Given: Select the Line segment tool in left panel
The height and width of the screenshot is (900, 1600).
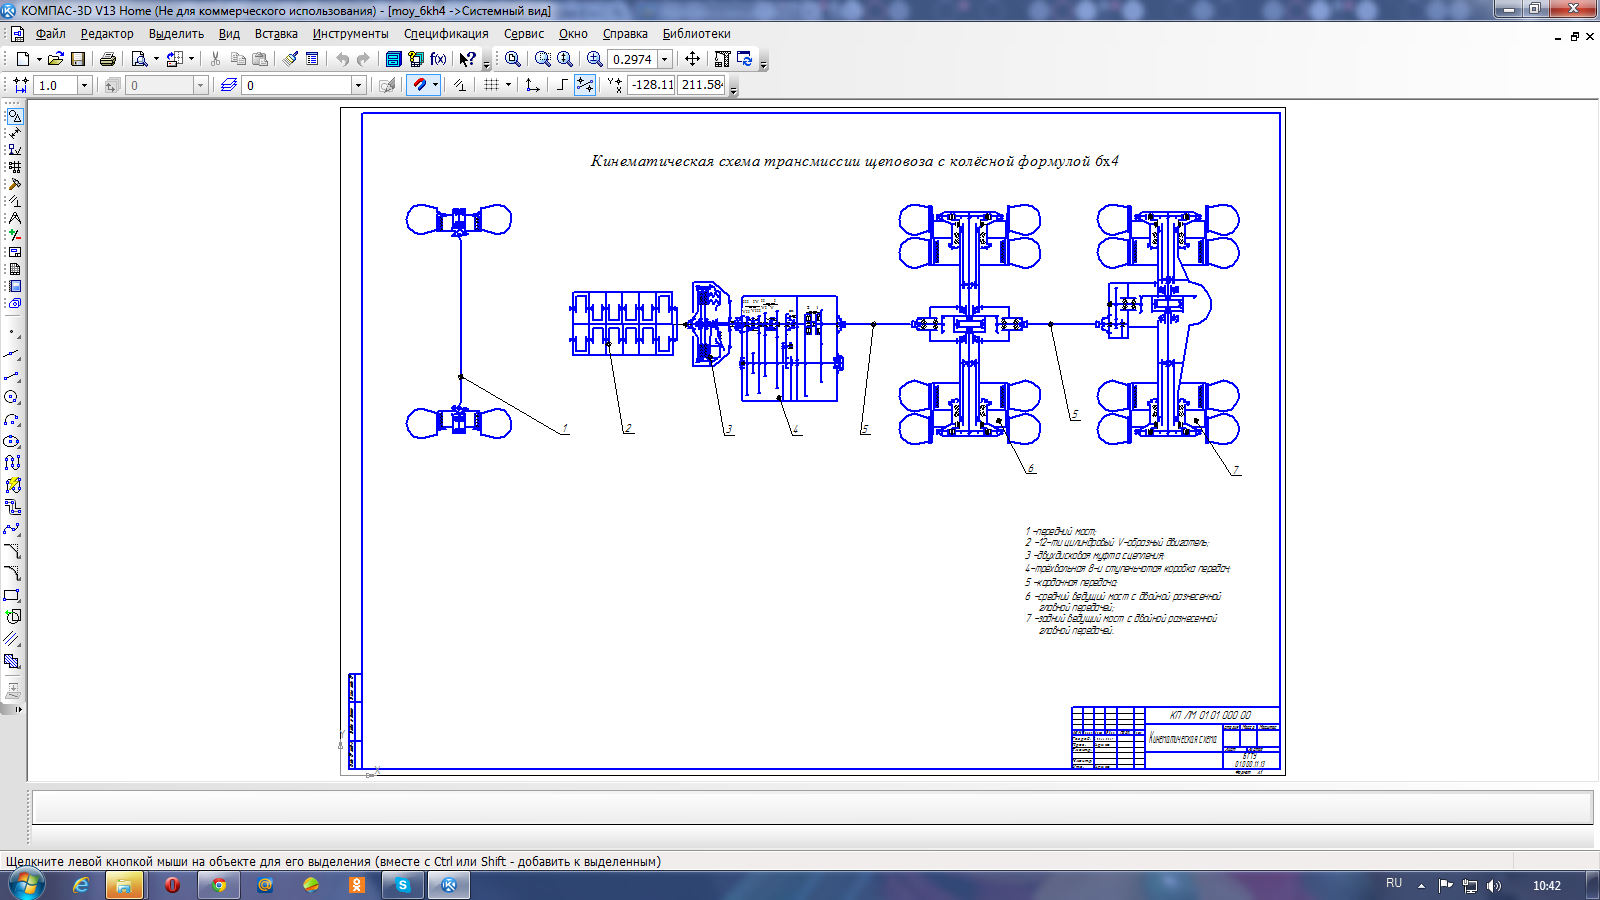Looking at the screenshot, I should point(12,376).
